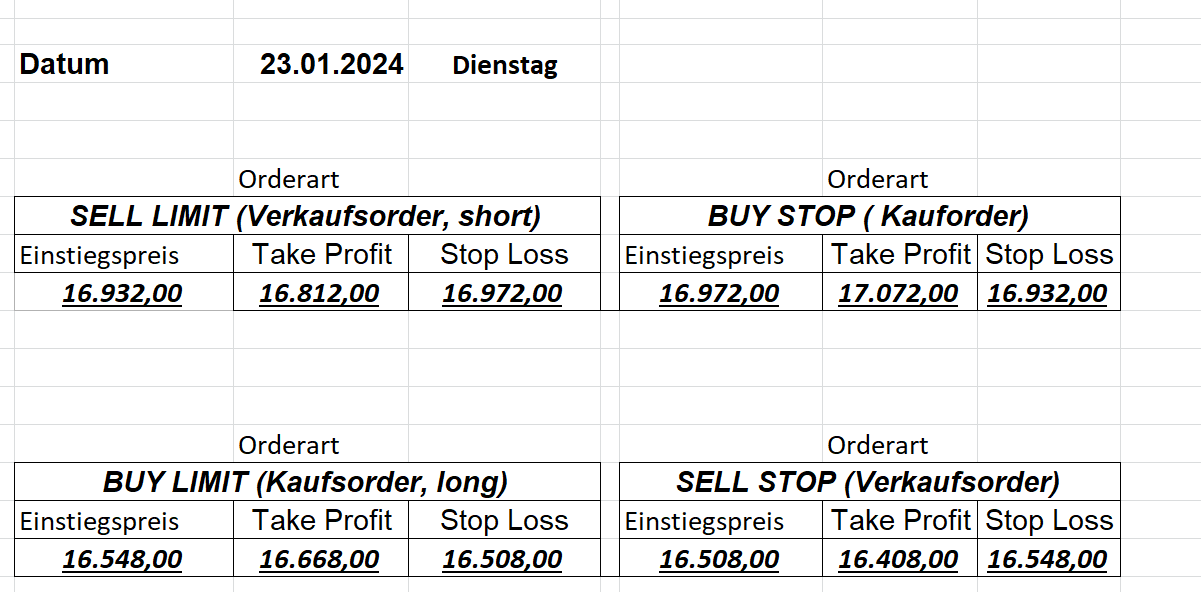Select the SELL STOP Stop Loss value 16.548,00

1047,560
